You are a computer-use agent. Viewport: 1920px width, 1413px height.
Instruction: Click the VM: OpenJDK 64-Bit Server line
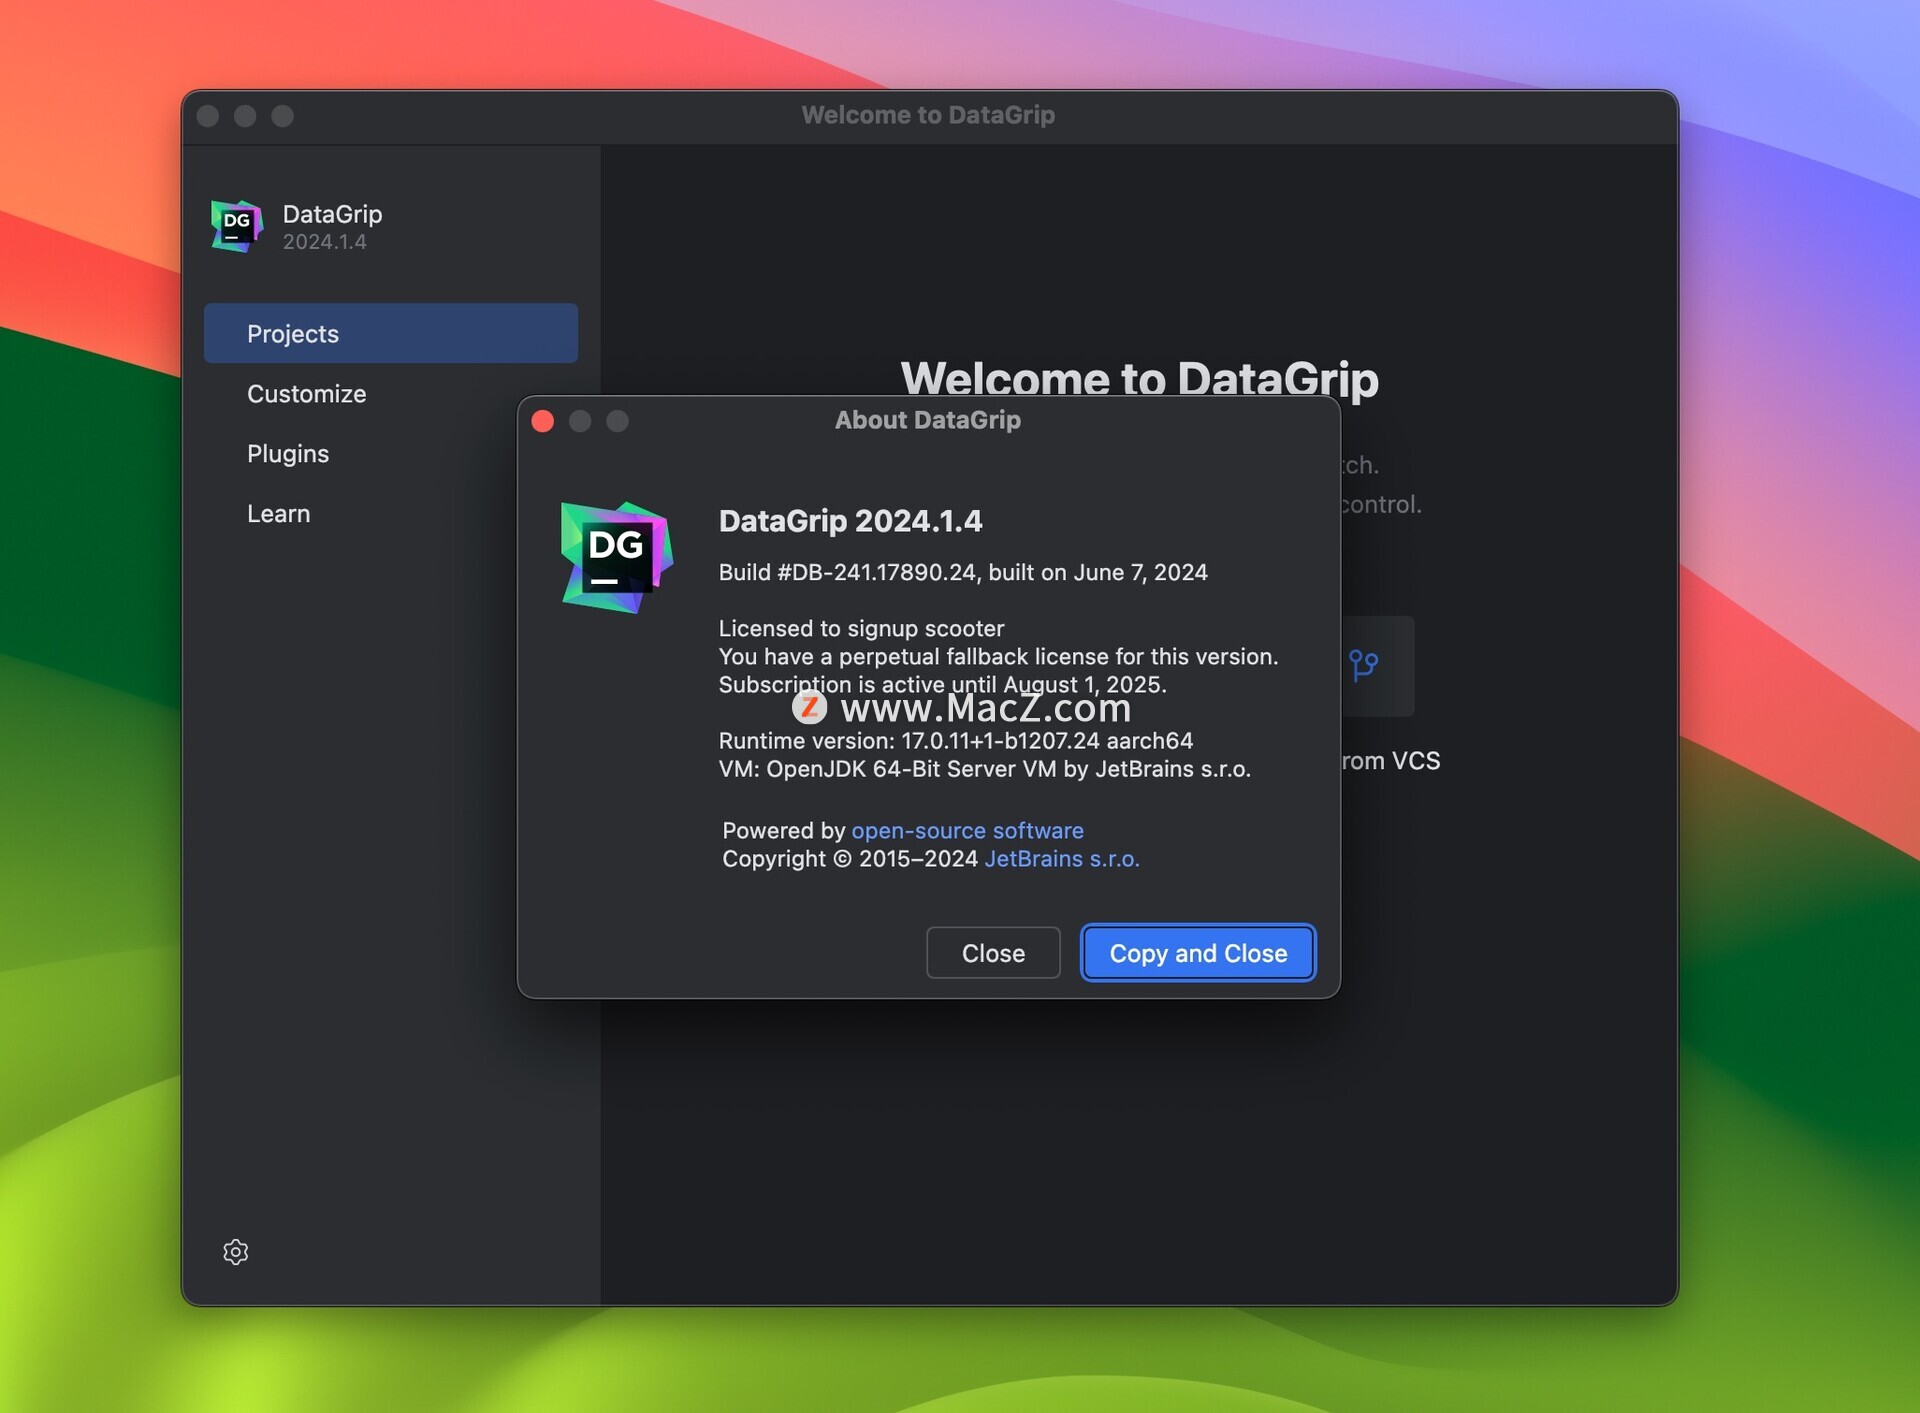coord(984,768)
